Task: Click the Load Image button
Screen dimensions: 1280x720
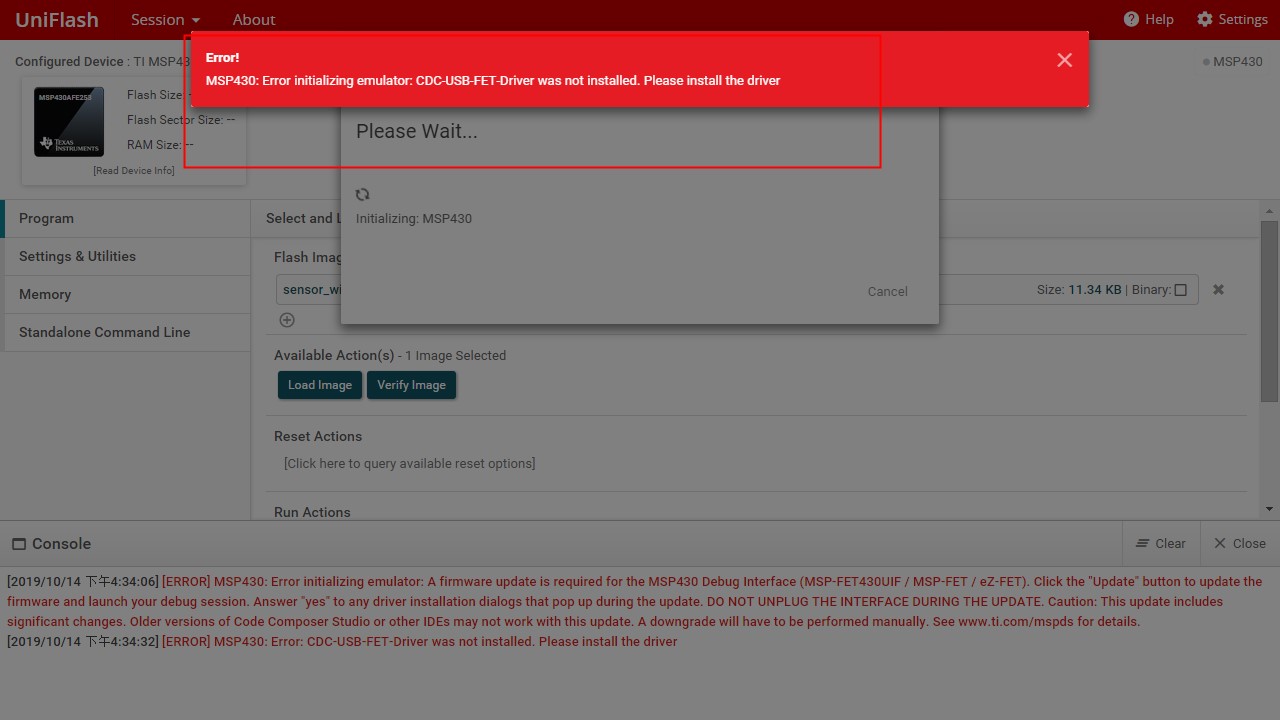Action: point(320,385)
